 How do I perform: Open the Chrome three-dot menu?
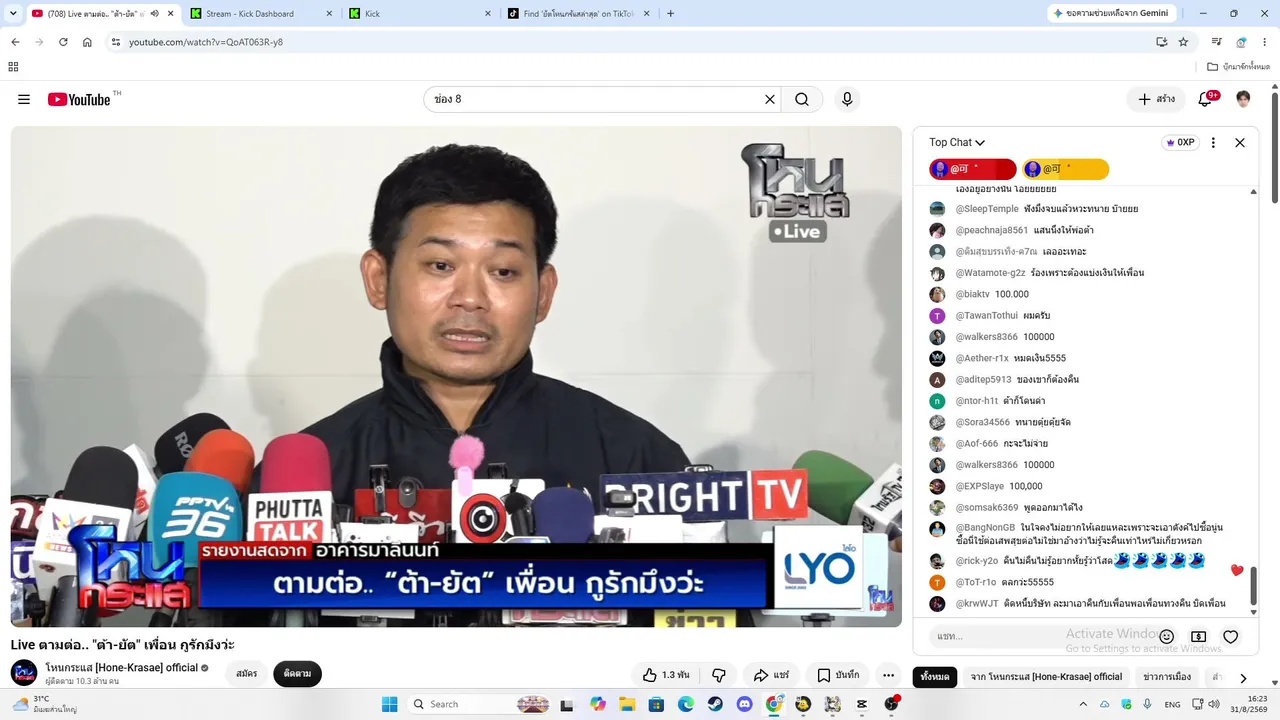click(x=1265, y=42)
